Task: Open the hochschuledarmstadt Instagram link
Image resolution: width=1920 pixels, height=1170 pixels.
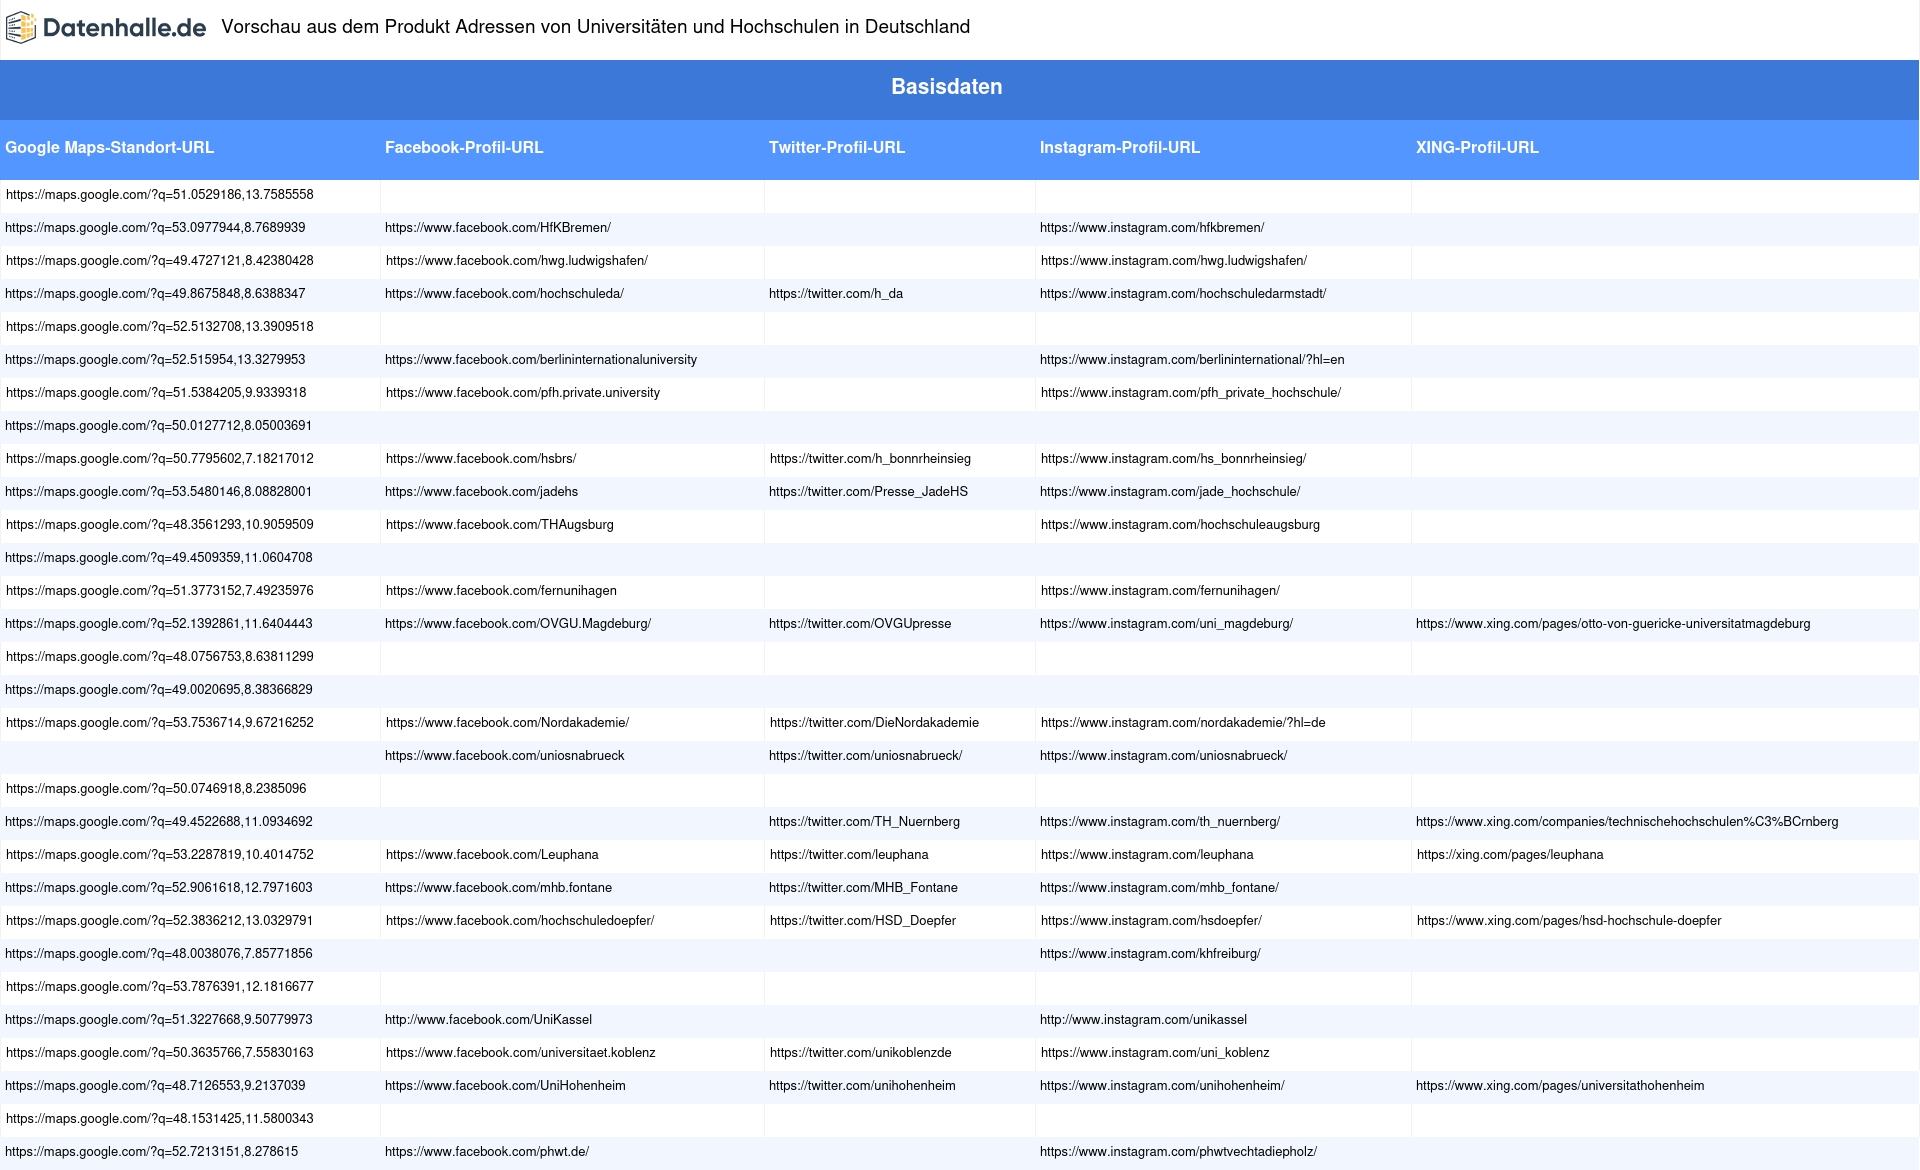Action: (x=1183, y=294)
